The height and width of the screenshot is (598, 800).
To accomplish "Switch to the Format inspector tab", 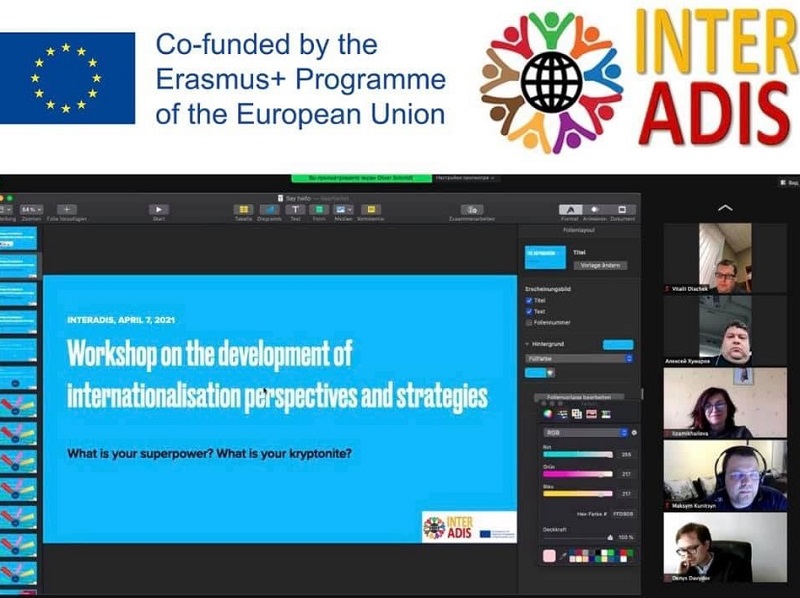I will [x=570, y=210].
